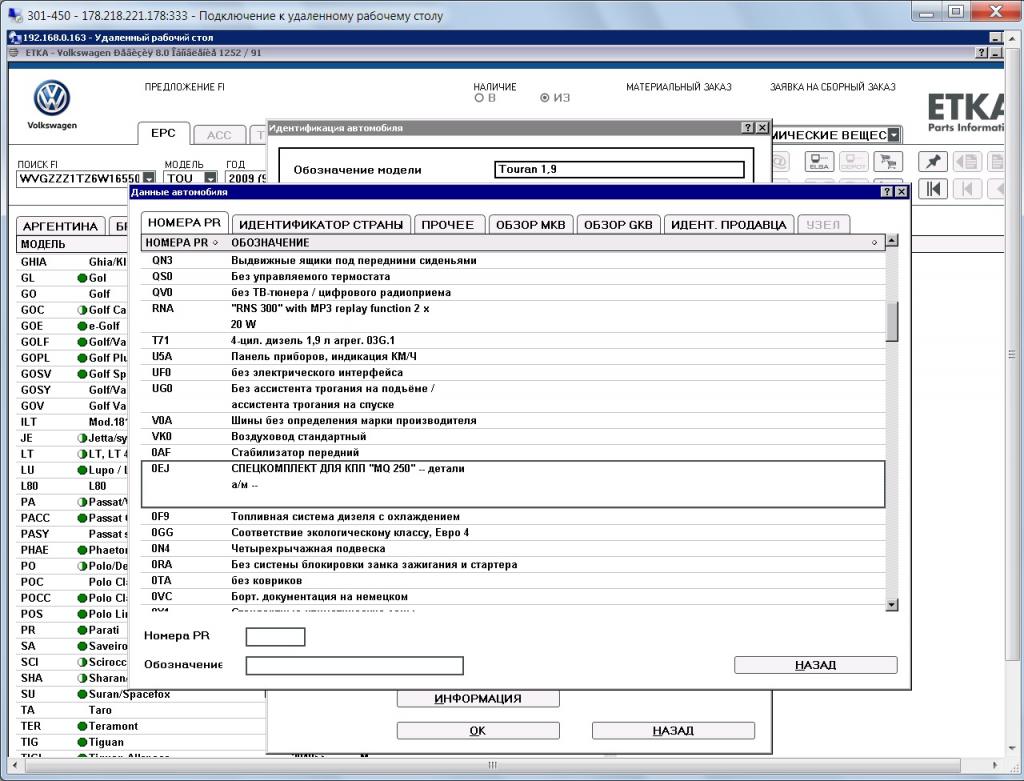Select model code 'LU' Lupo row
This screenshot has height=781, width=1024.
(x=73, y=470)
